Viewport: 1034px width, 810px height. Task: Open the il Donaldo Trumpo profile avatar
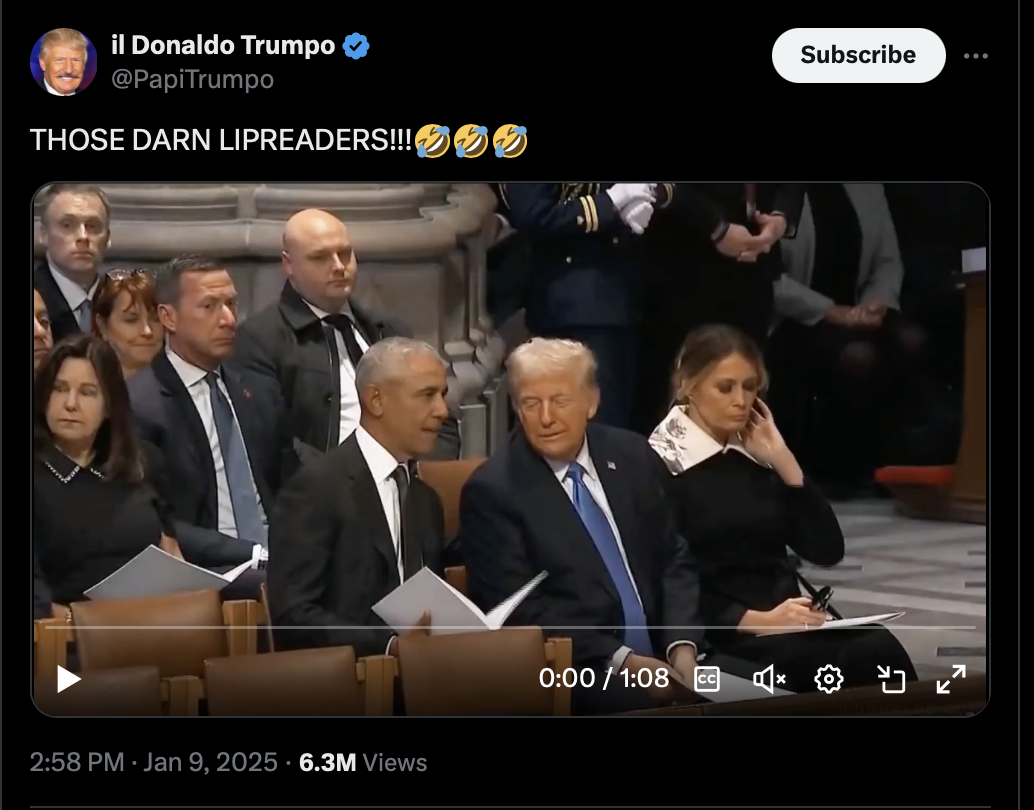64,62
